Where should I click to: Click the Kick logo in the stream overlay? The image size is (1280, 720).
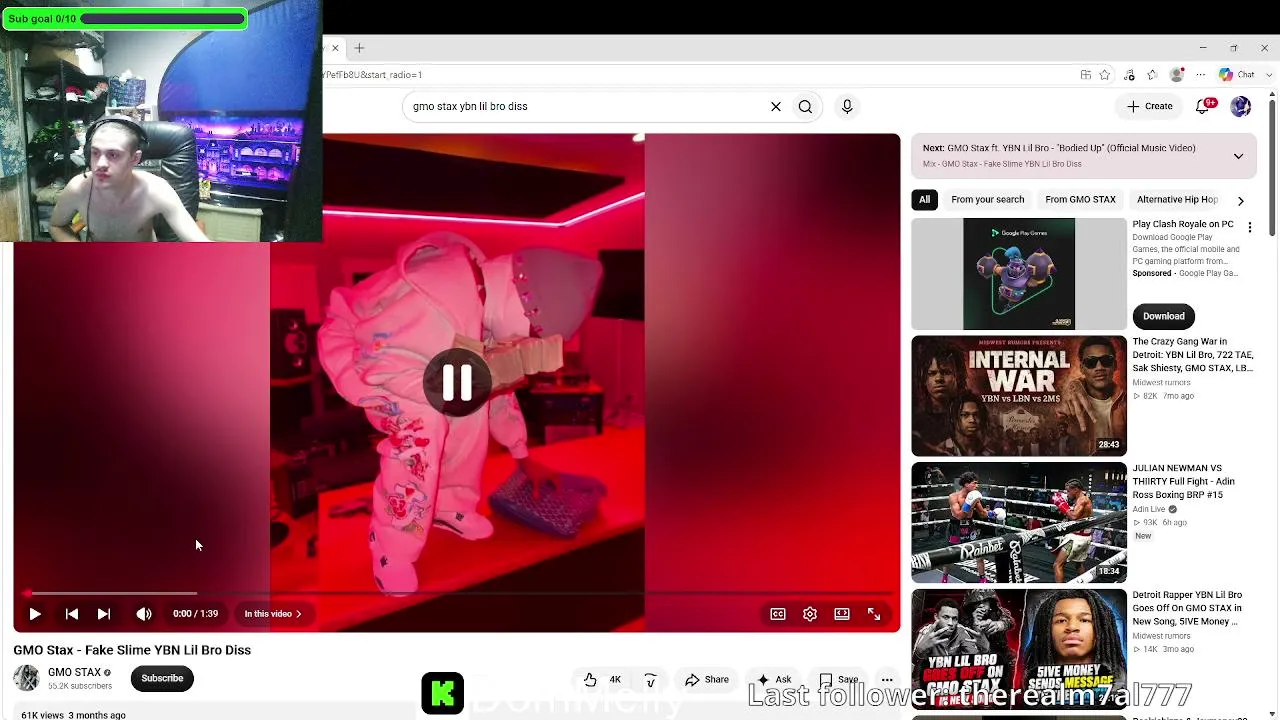[x=442, y=694]
